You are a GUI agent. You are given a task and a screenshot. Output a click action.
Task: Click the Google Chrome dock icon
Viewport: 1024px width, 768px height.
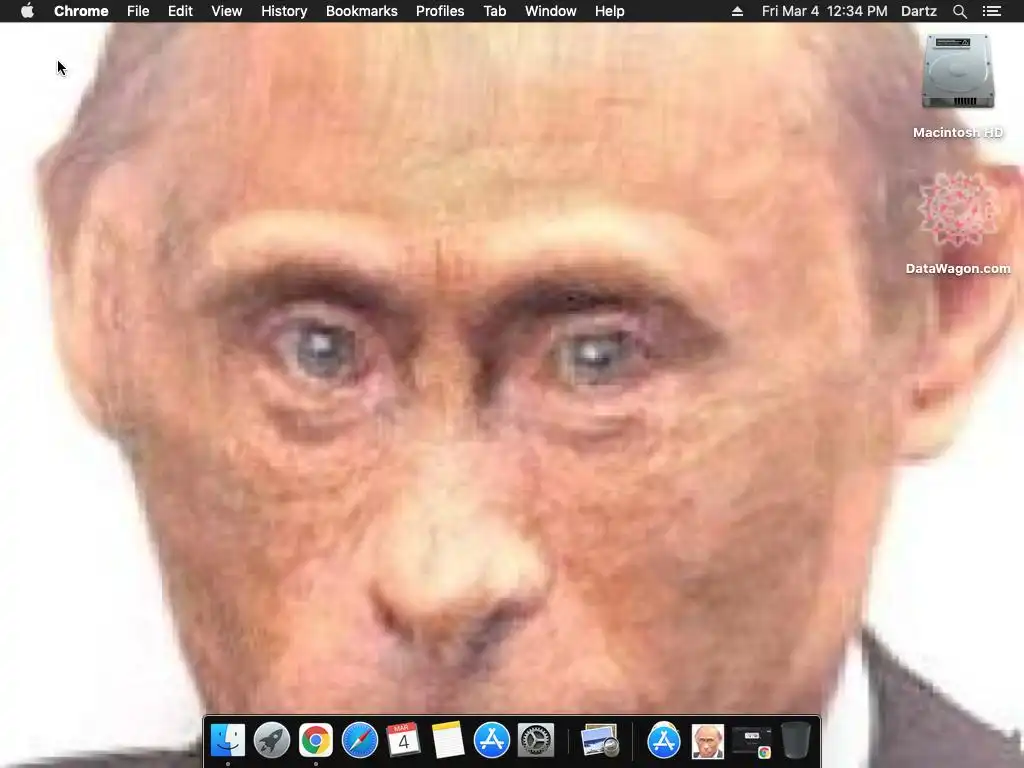click(315, 740)
